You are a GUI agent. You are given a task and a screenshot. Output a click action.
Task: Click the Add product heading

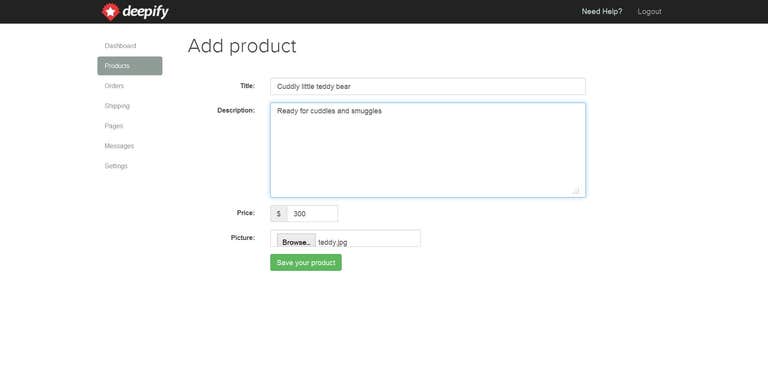pyautogui.click(x=242, y=46)
